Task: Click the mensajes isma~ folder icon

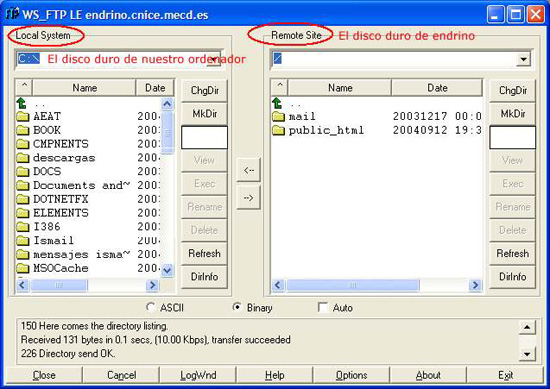Action: tap(22, 254)
